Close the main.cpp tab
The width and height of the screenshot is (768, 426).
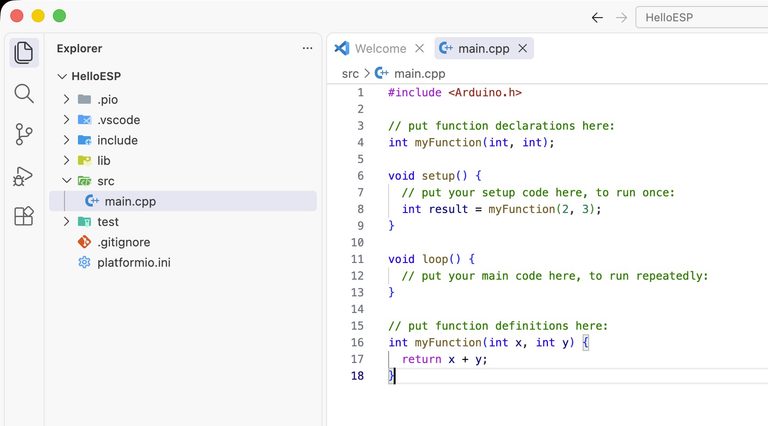click(523, 48)
